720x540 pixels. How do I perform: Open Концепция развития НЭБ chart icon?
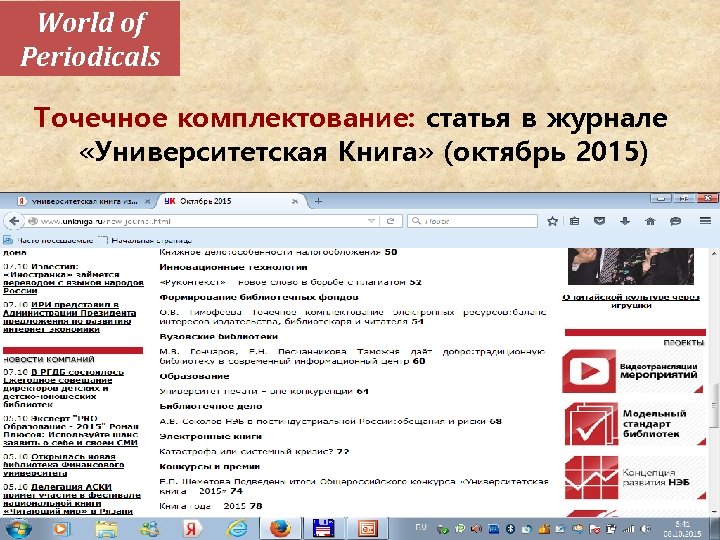coord(591,478)
